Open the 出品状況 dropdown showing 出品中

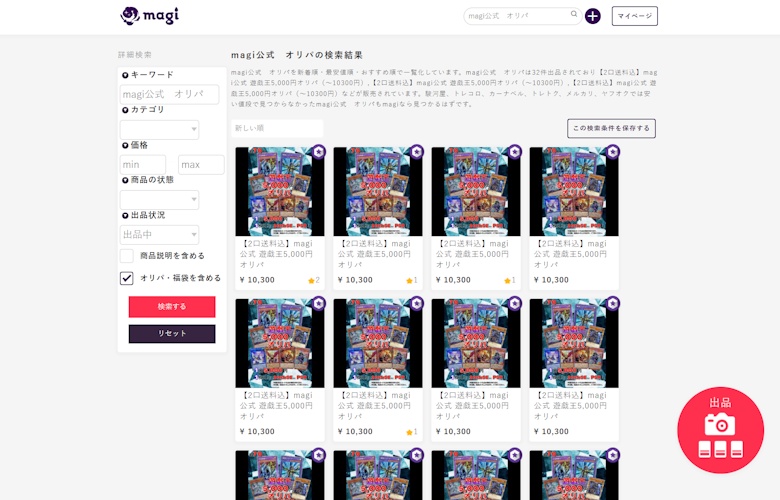click(x=160, y=235)
